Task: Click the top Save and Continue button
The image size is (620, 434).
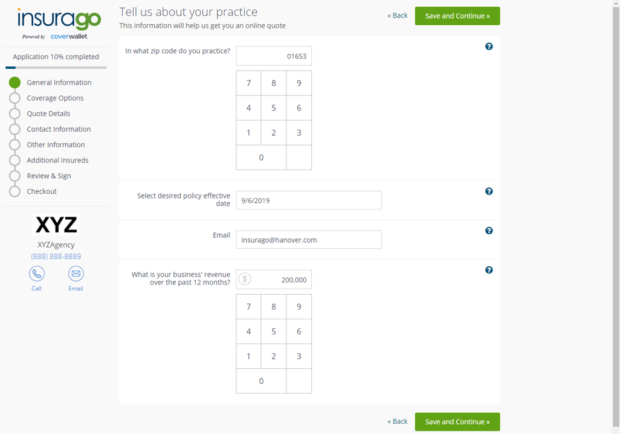Action: pyautogui.click(x=457, y=16)
